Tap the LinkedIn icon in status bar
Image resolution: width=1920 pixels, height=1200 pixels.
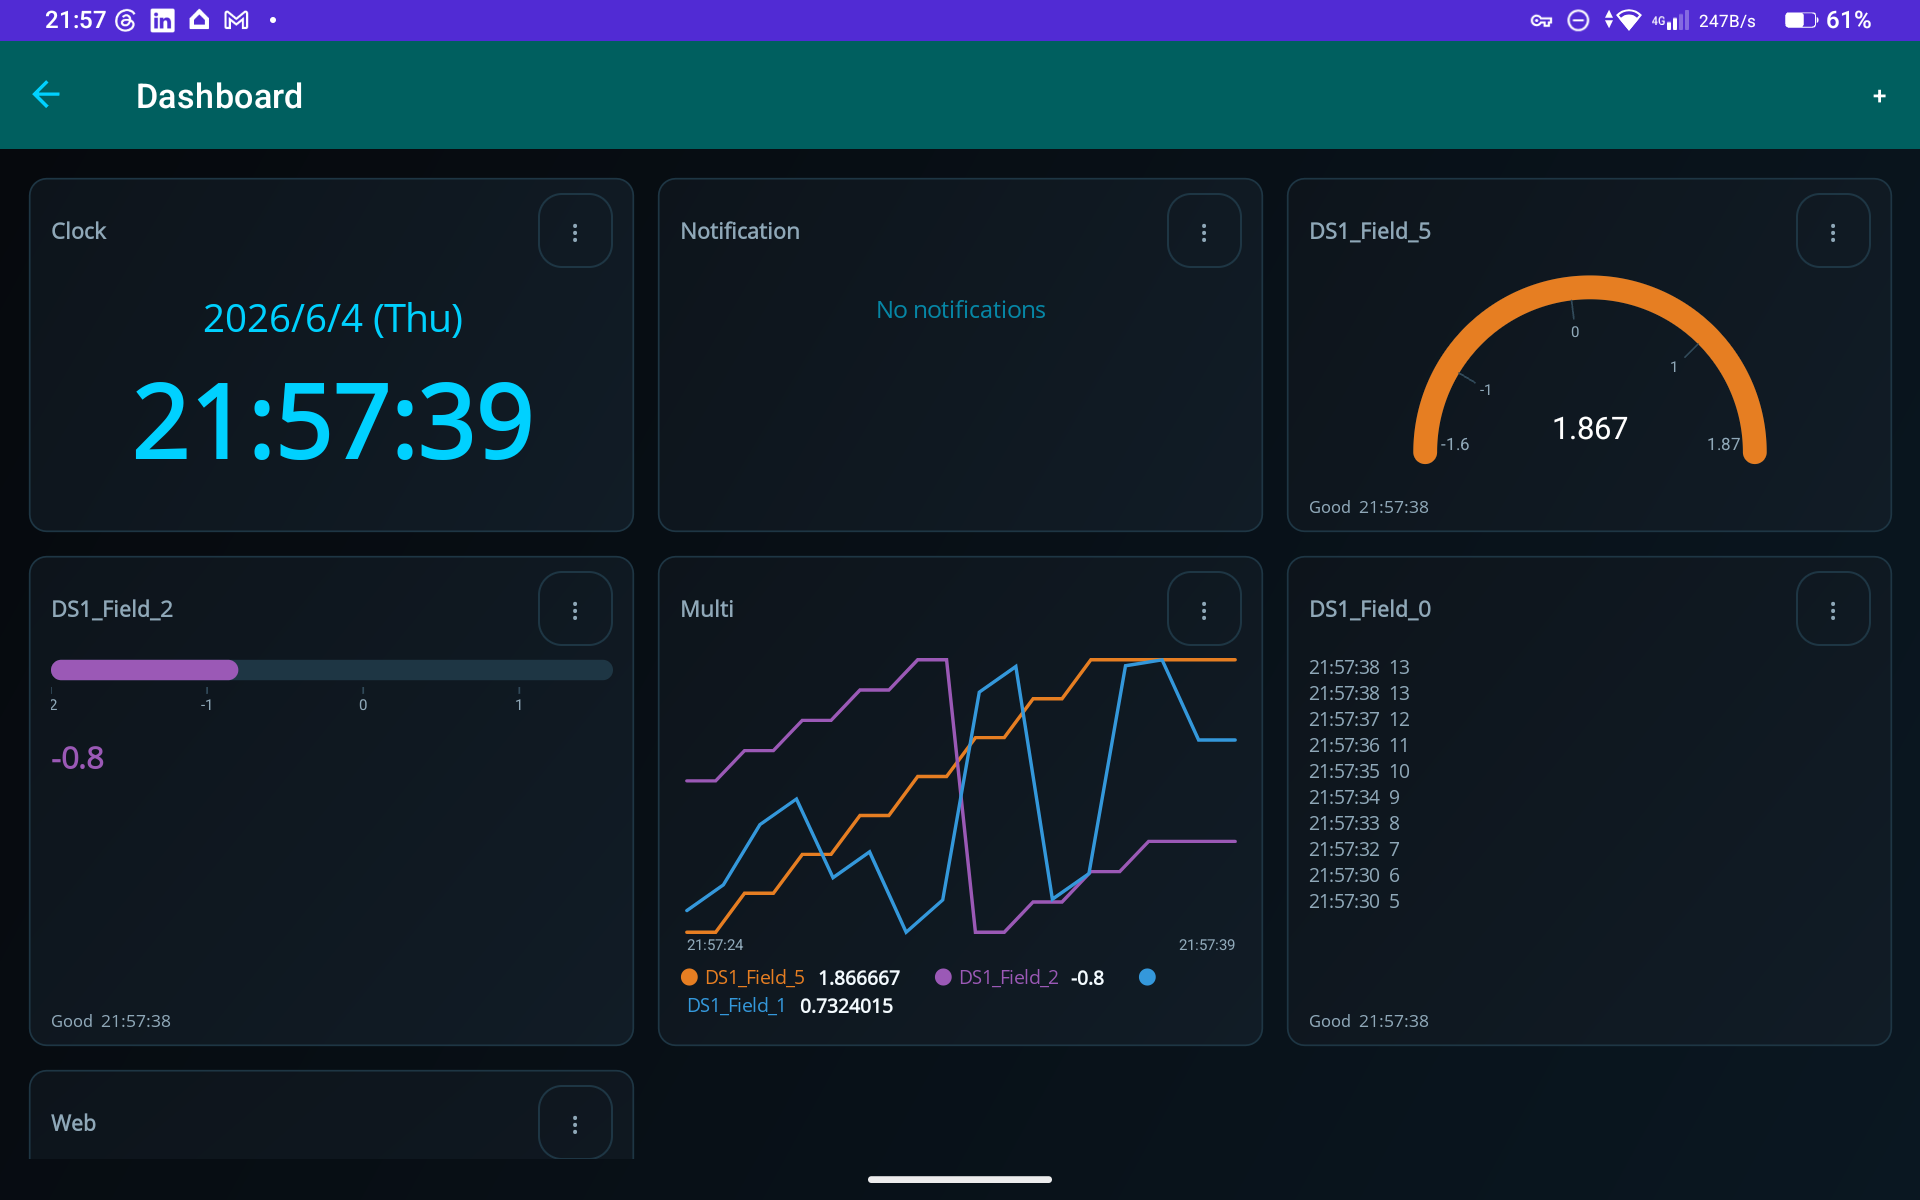(x=162, y=21)
